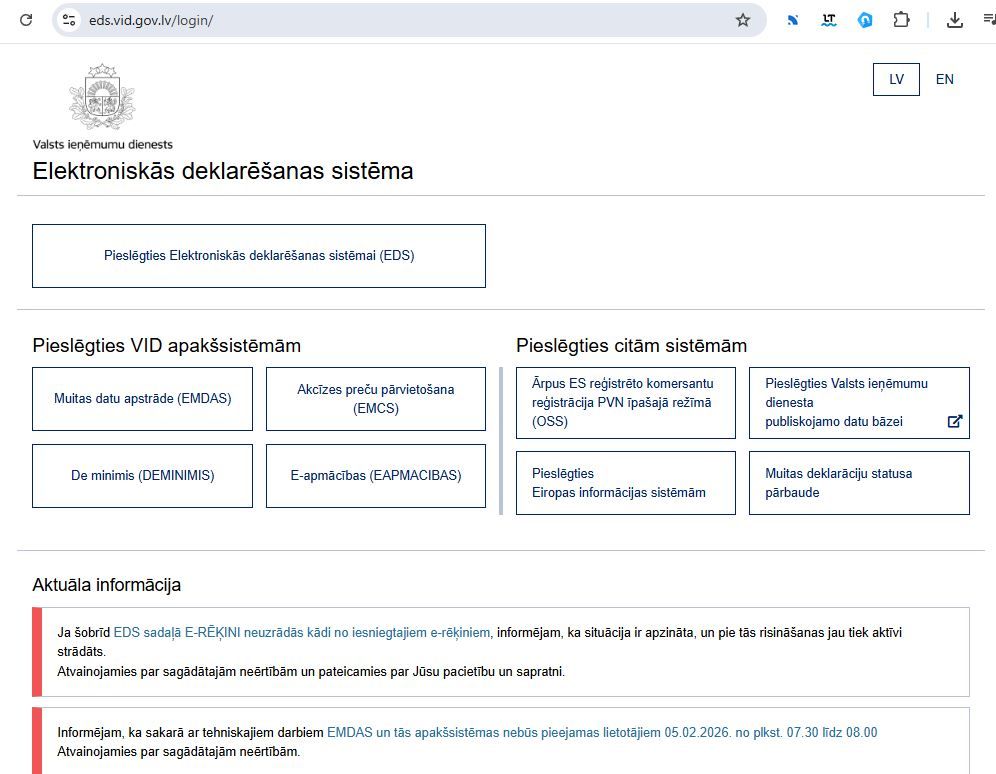Image resolution: width=996 pixels, height=774 pixels.
Task: Open the browser Downloads icon
Action: 954,20
